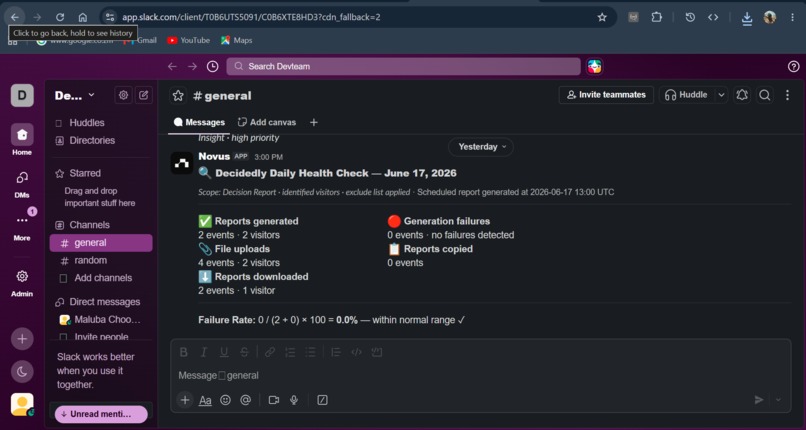This screenshot has height=430, width=806.
Task: Toggle blockquote formatting in composer
Action: click(336, 352)
